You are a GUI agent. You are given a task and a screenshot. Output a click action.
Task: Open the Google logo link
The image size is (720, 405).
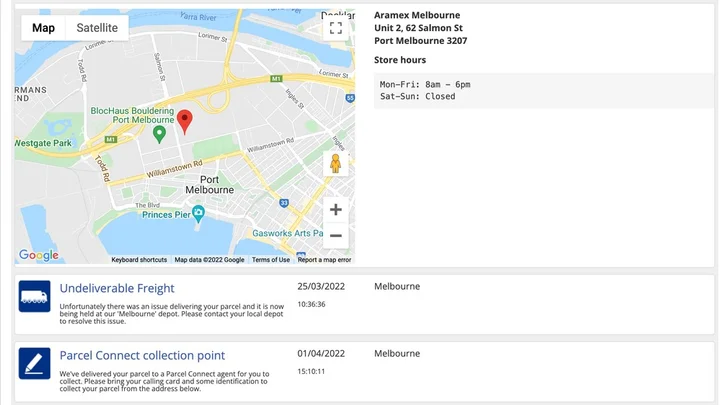pyautogui.click(x=39, y=255)
